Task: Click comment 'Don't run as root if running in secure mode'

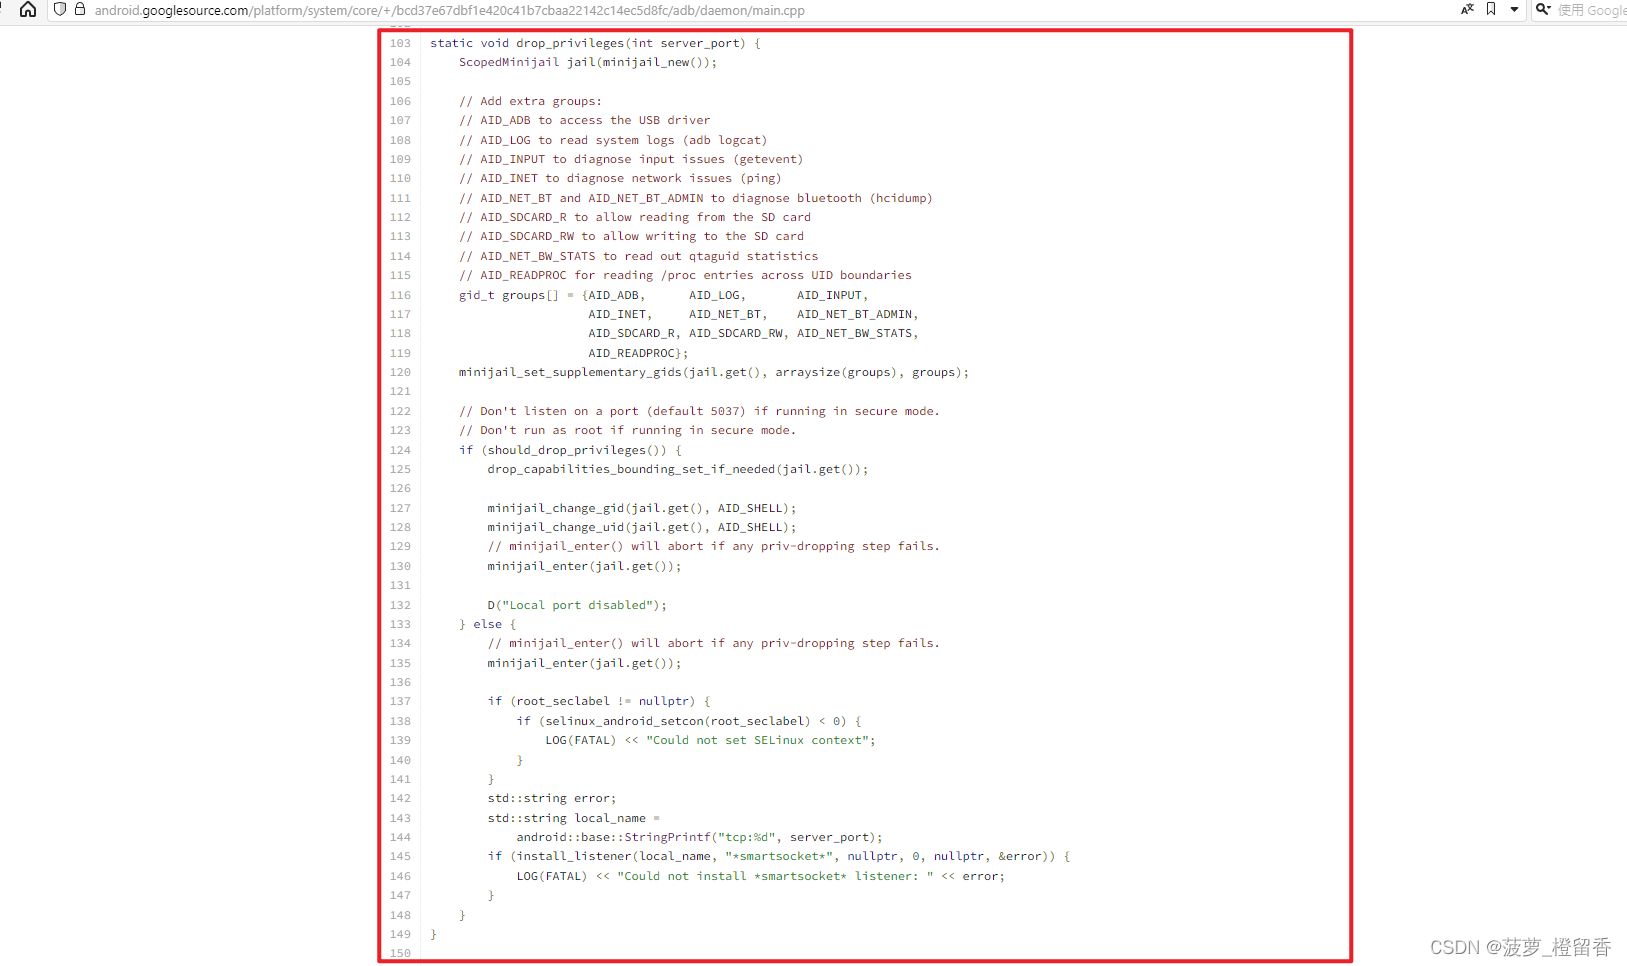Action: [x=627, y=430]
